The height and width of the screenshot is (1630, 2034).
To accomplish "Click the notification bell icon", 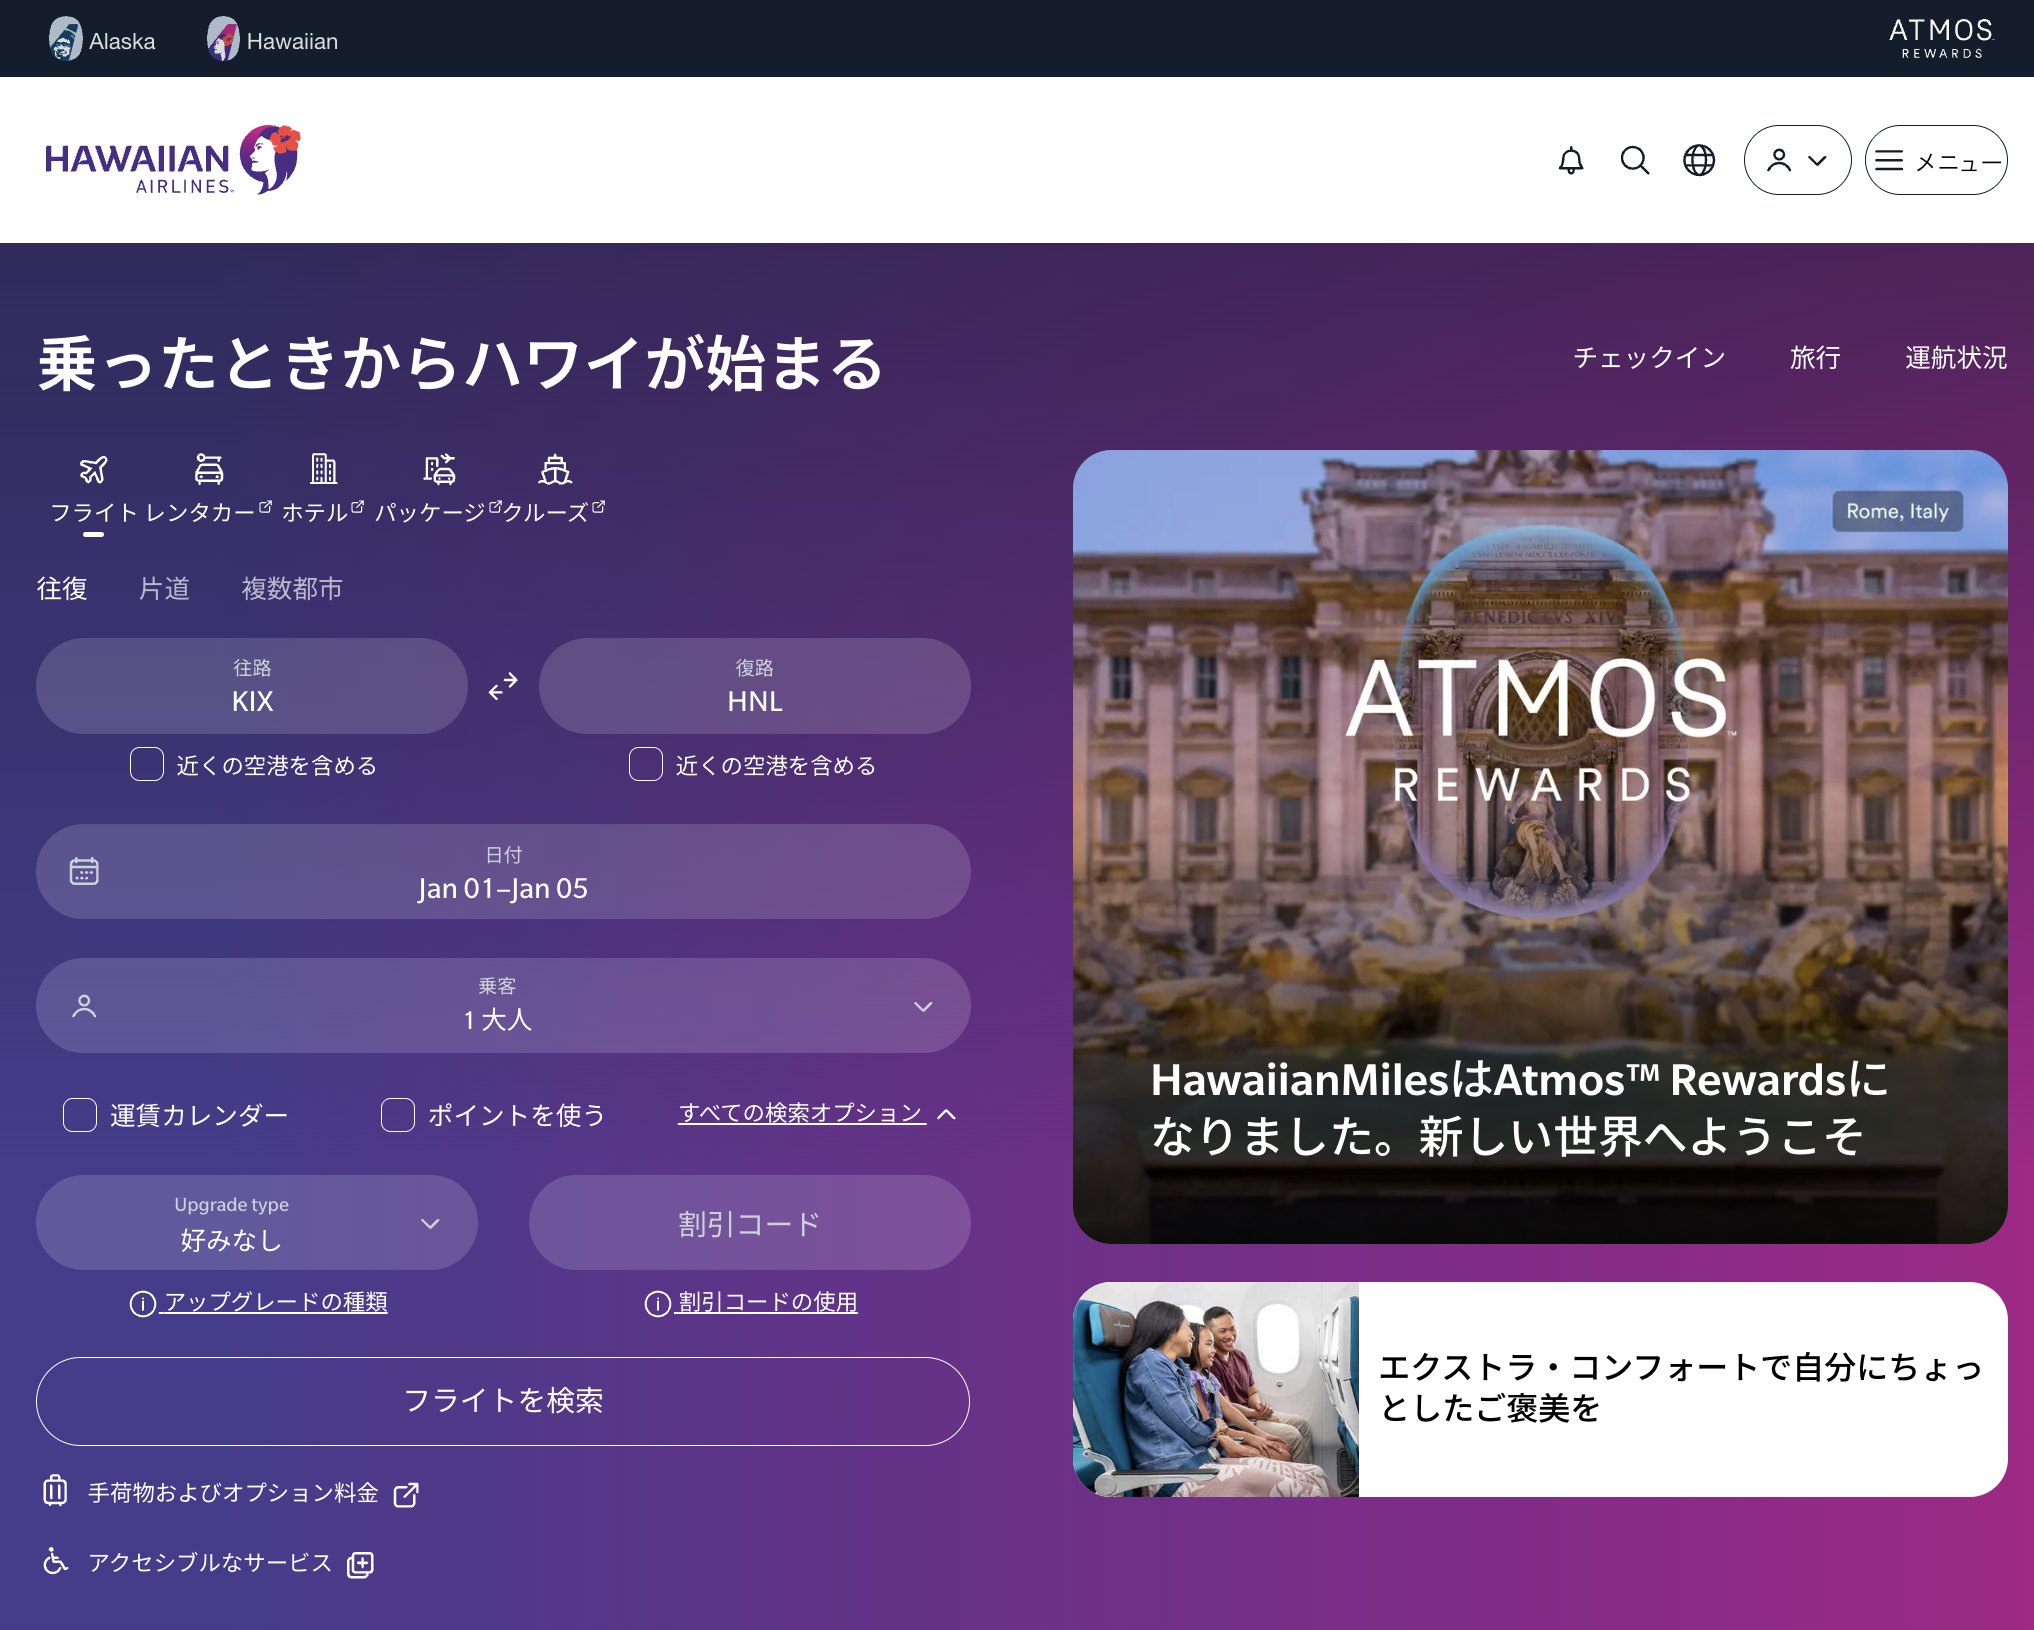I will pos(1571,160).
